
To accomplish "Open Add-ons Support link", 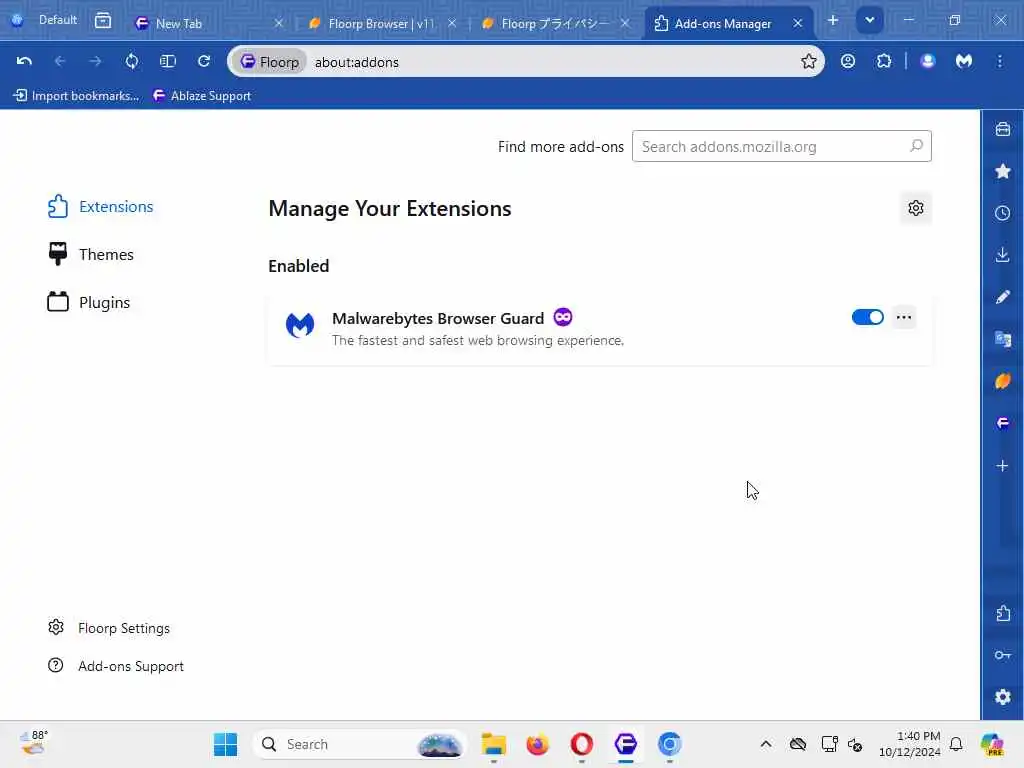I will pos(116,666).
